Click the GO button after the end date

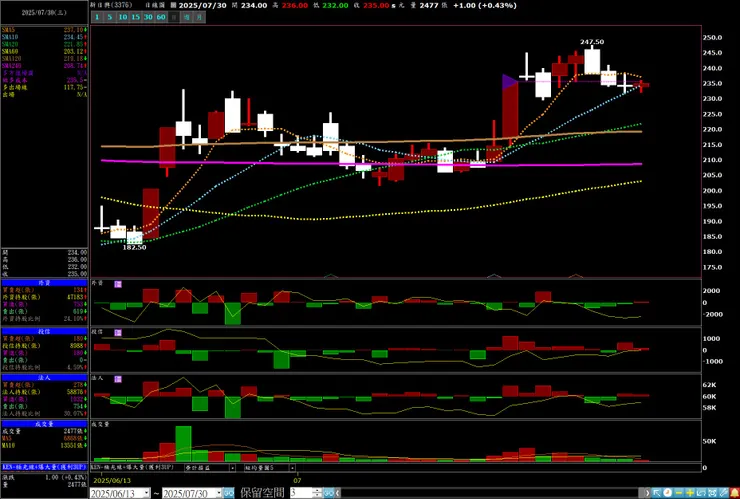(x=228, y=493)
